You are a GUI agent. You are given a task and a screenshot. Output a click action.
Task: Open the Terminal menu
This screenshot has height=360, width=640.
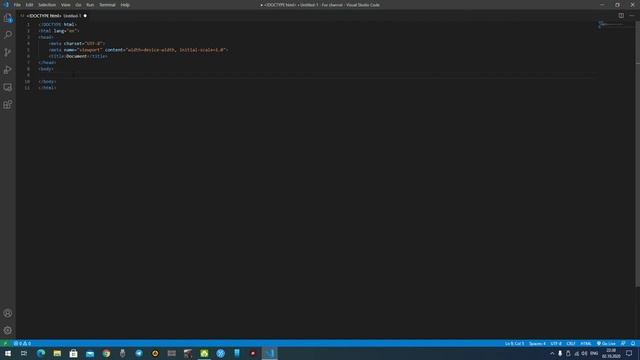[107, 5]
